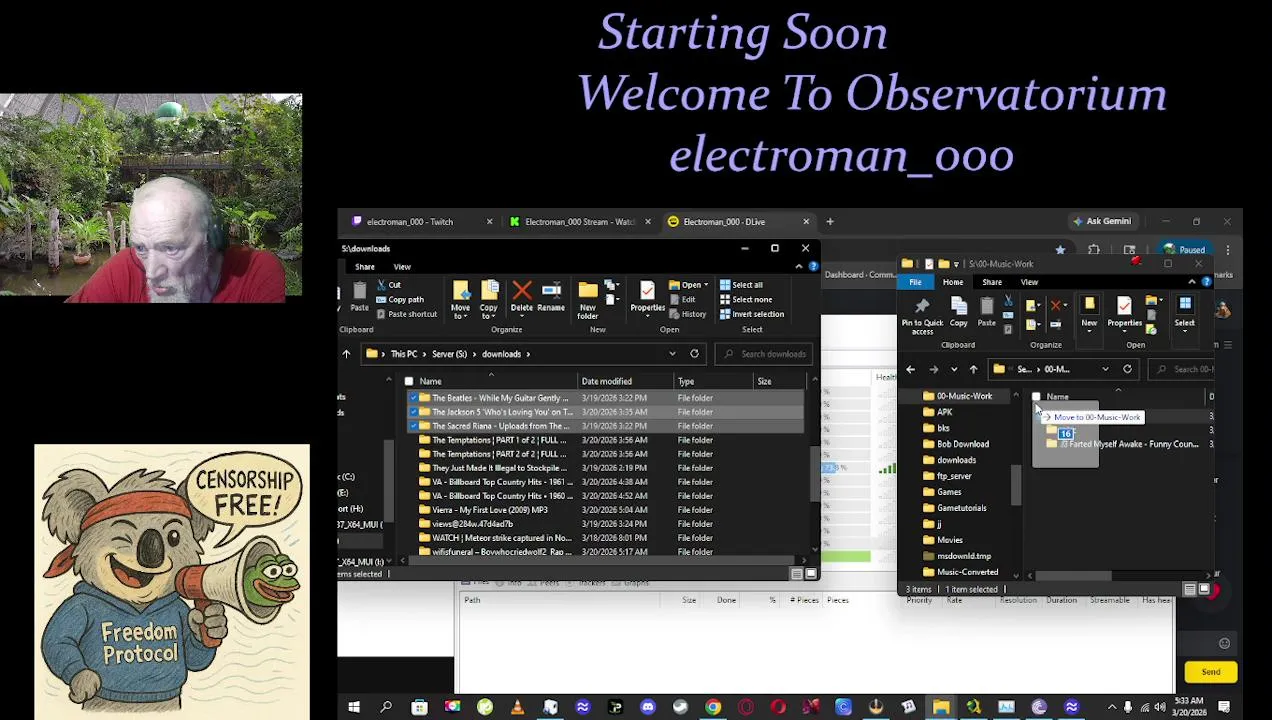The width and height of the screenshot is (1272, 720).
Task: Open File Explorer taskbar icon
Action: point(941,708)
